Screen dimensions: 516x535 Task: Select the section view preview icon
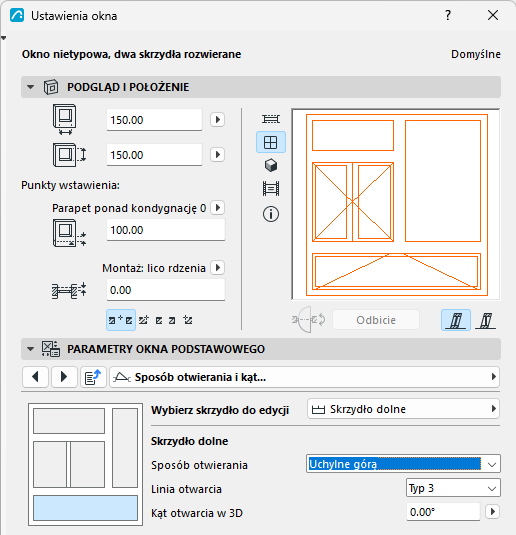pyautogui.click(x=271, y=189)
